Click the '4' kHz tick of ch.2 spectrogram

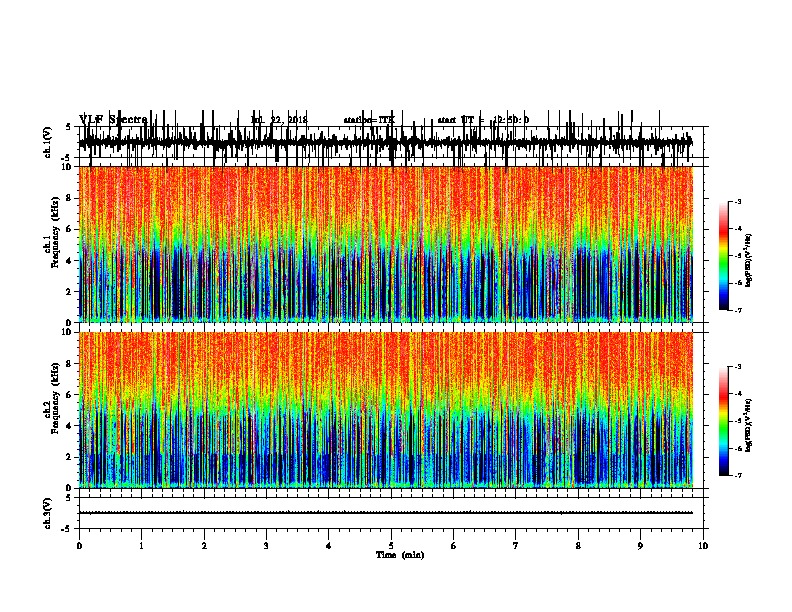point(70,426)
